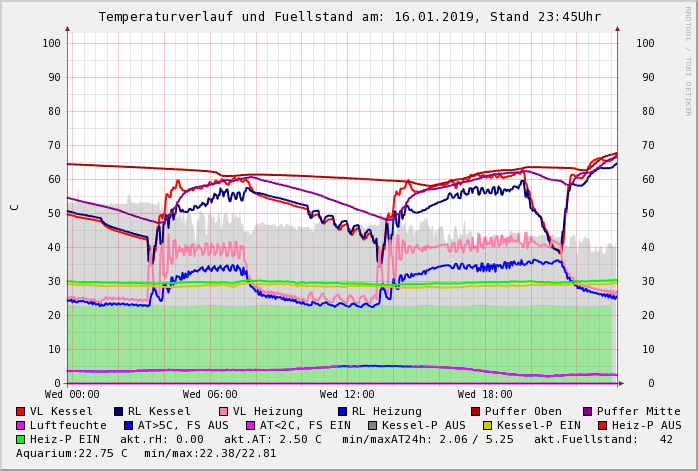Click the blue RL Heizung legend swatch
This screenshot has height=471, width=698.
342,411
